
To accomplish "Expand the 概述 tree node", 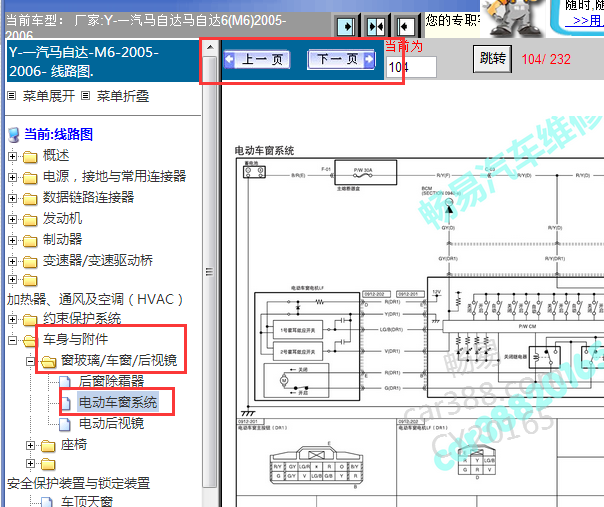I will click(12, 156).
